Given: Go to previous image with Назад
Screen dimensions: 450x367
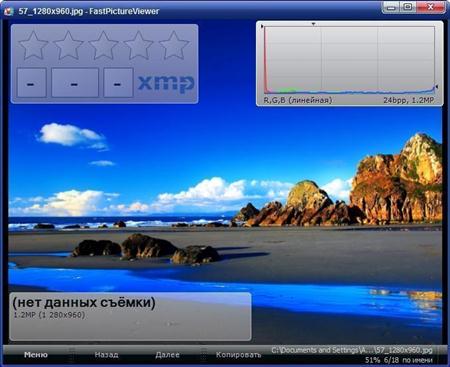Looking at the screenshot, I should (x=106, y=355).
